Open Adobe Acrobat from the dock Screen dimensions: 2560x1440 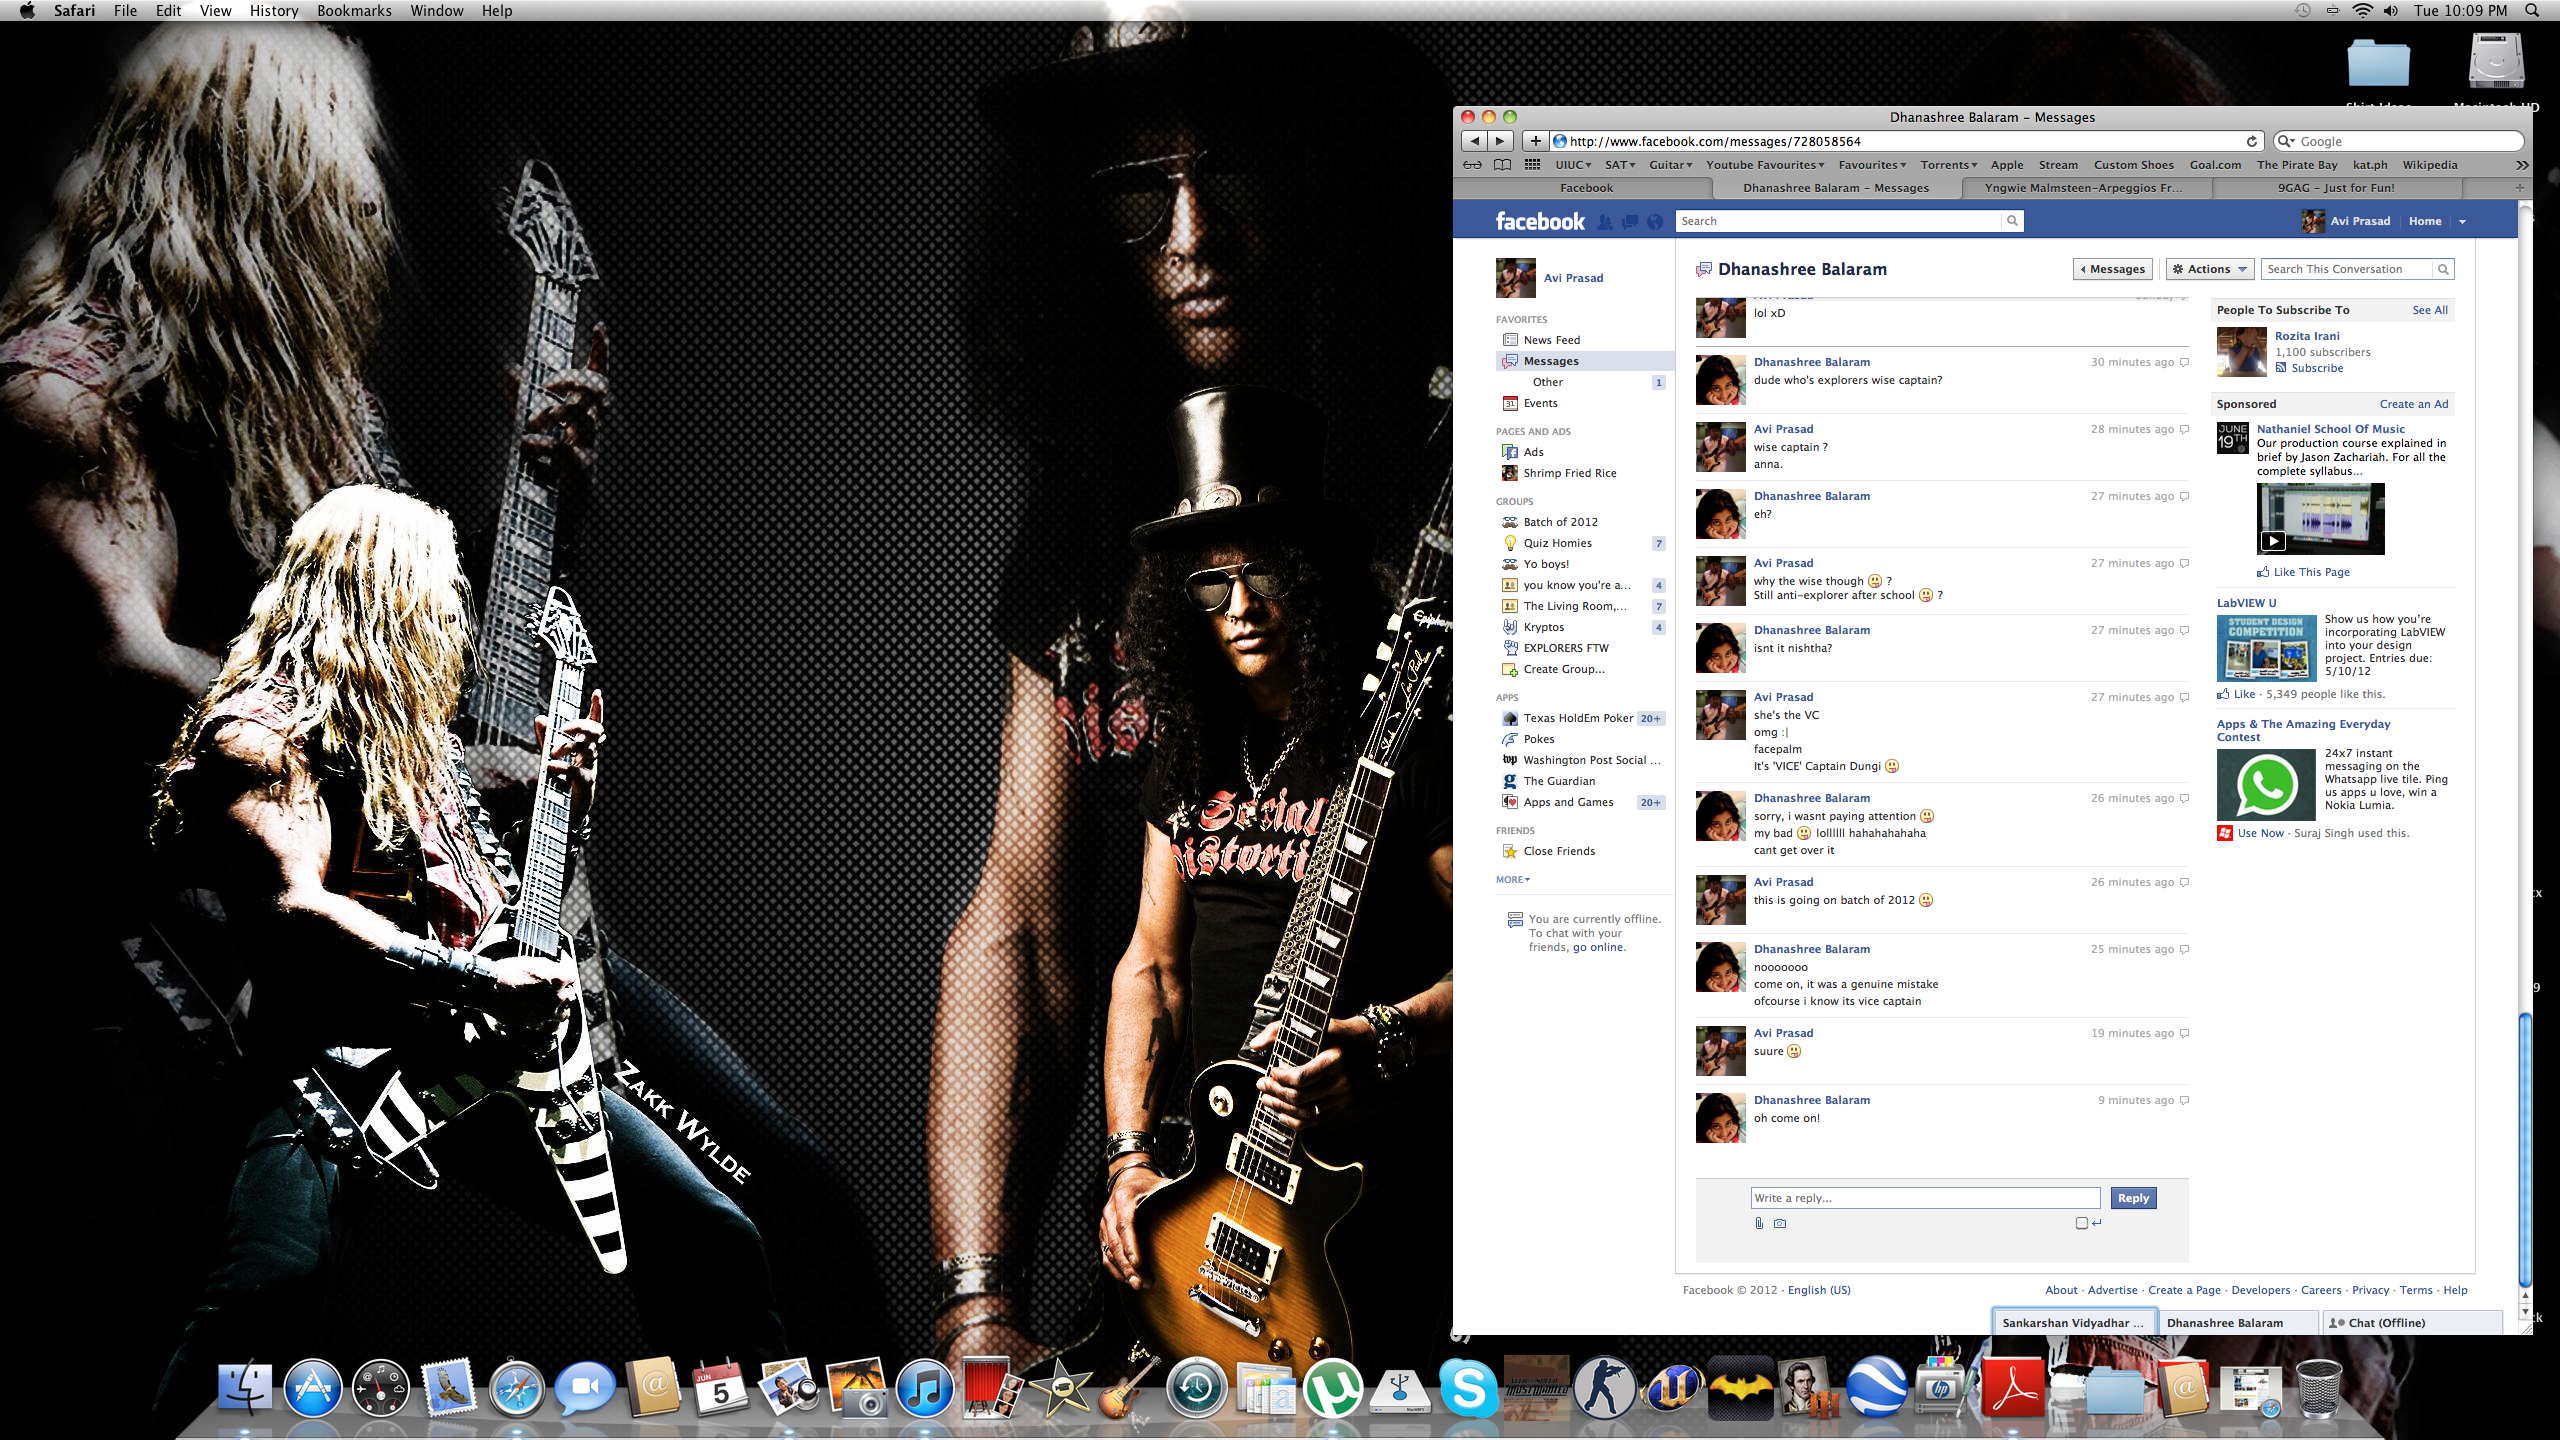(x=2013, y=1388)
